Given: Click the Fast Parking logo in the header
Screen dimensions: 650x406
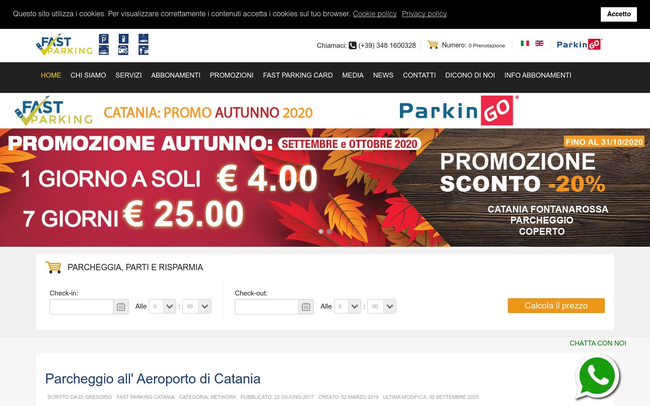Looking at the screenshot, I should click(64, 45).
